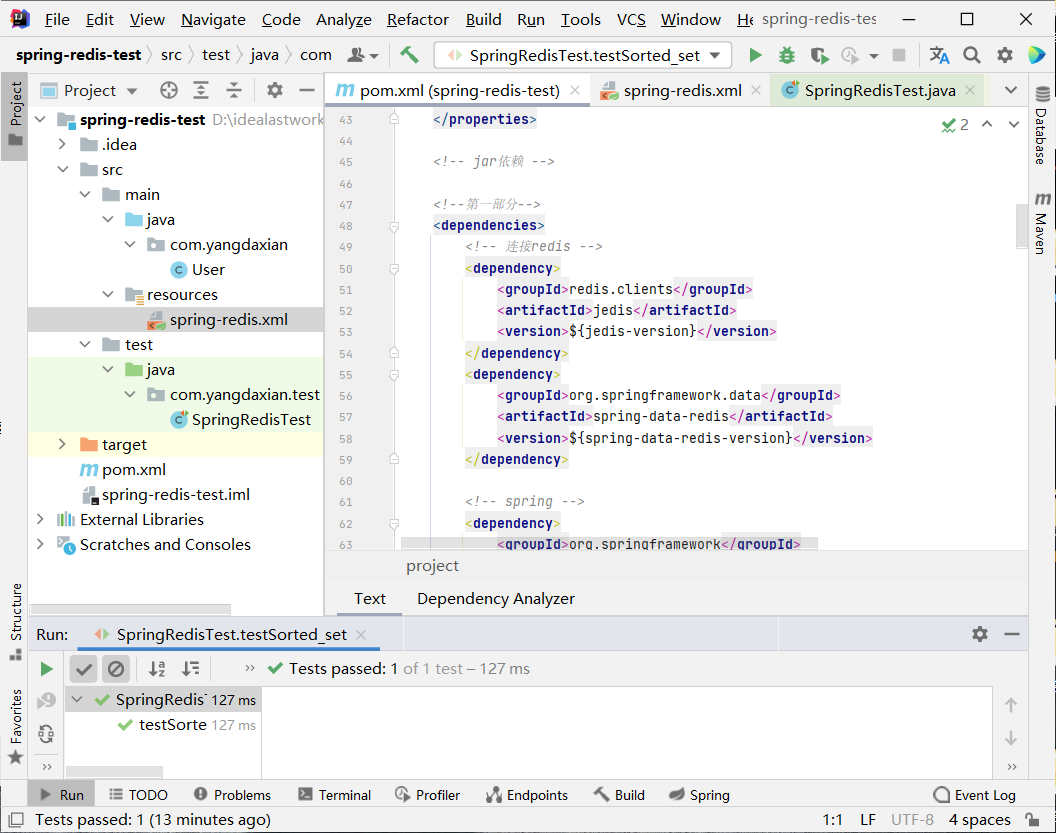
Task: Hide the Run tool window
Action: point(1012,634)
